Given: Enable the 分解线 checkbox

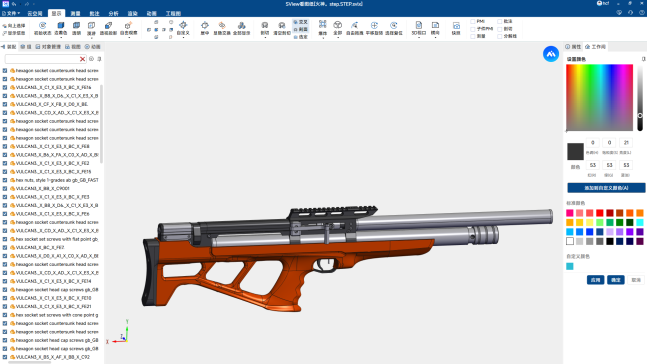Looking at the screenshot, I should [500, 36].
